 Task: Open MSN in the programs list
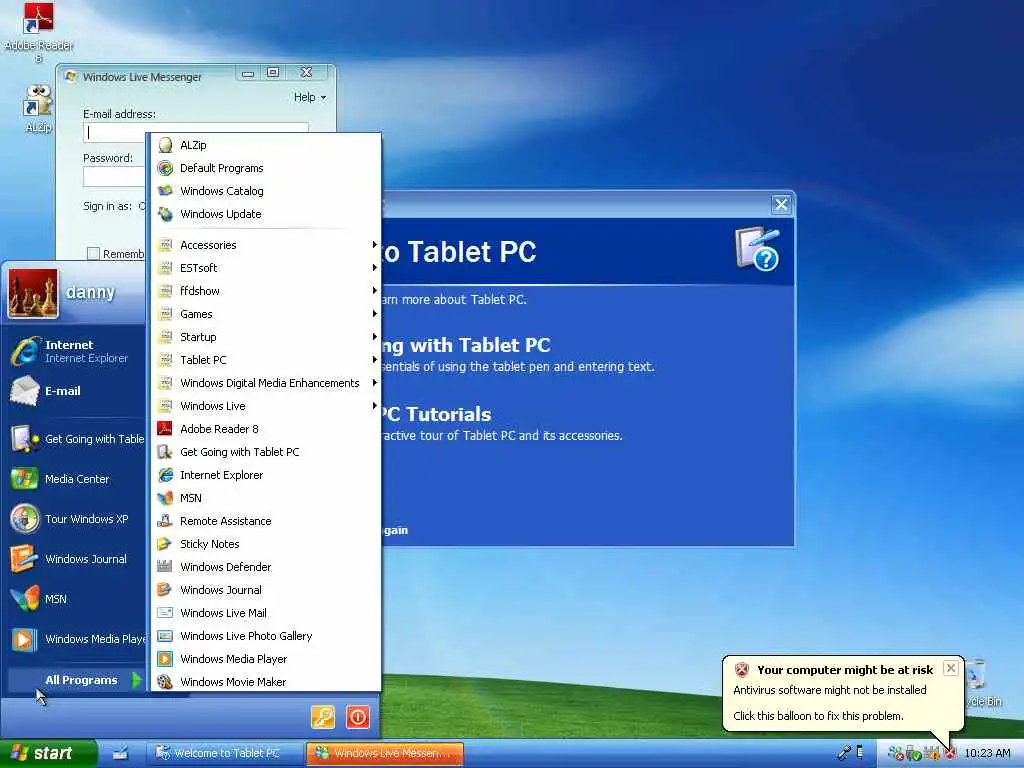266,498
